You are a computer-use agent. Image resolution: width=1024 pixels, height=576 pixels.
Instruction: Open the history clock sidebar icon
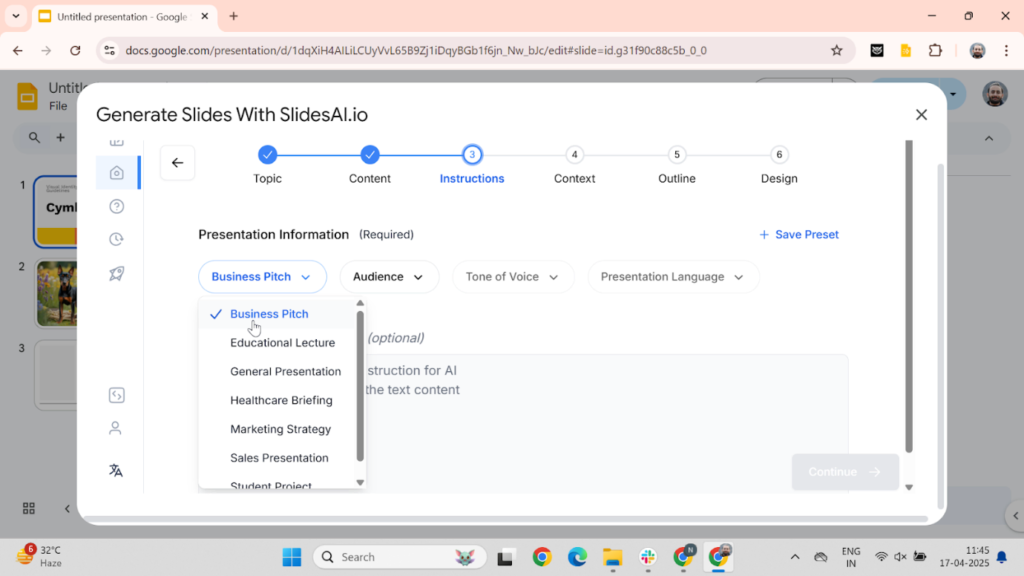117,239
